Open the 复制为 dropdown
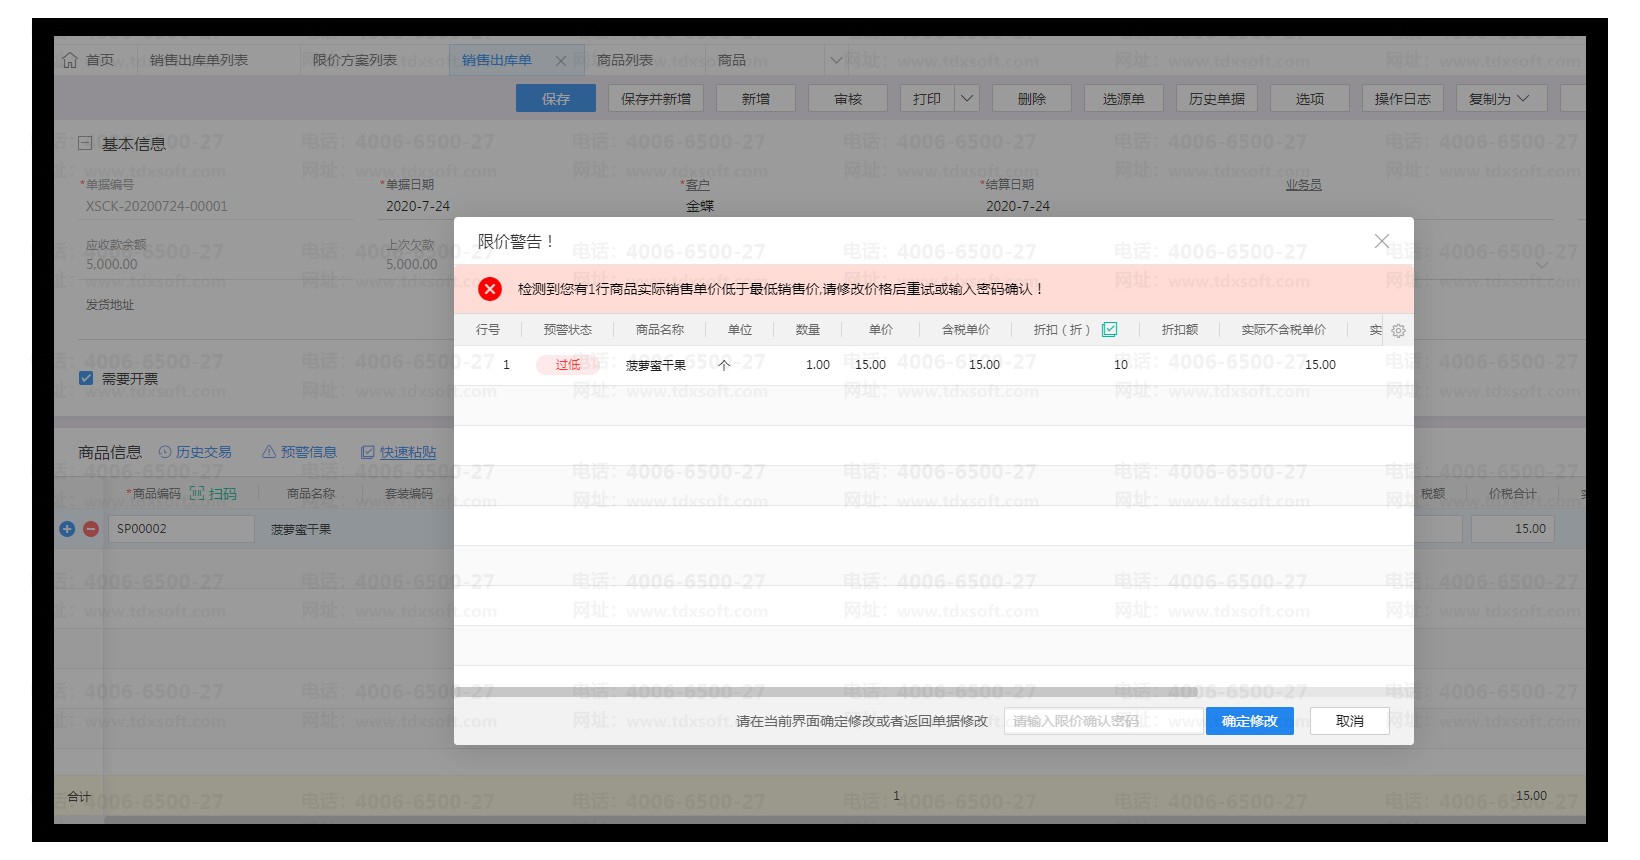Image resolution: width=1640 pixels, height=860 pixels. (1499, 98)
